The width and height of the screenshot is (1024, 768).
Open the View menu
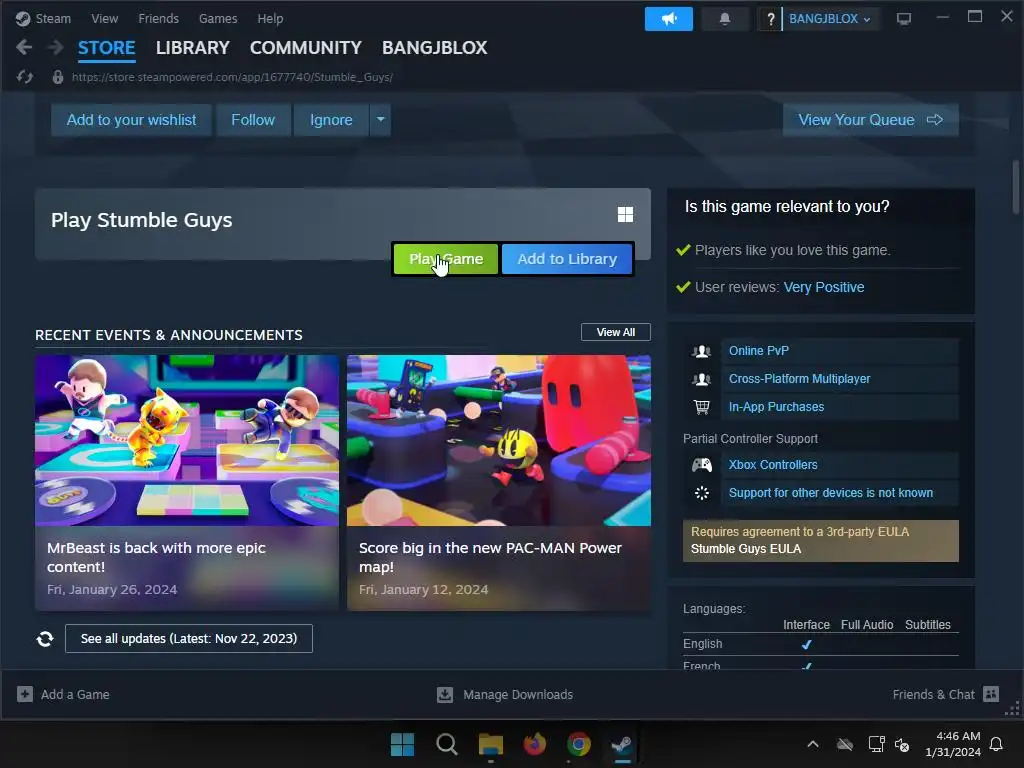tap(104, 19)
